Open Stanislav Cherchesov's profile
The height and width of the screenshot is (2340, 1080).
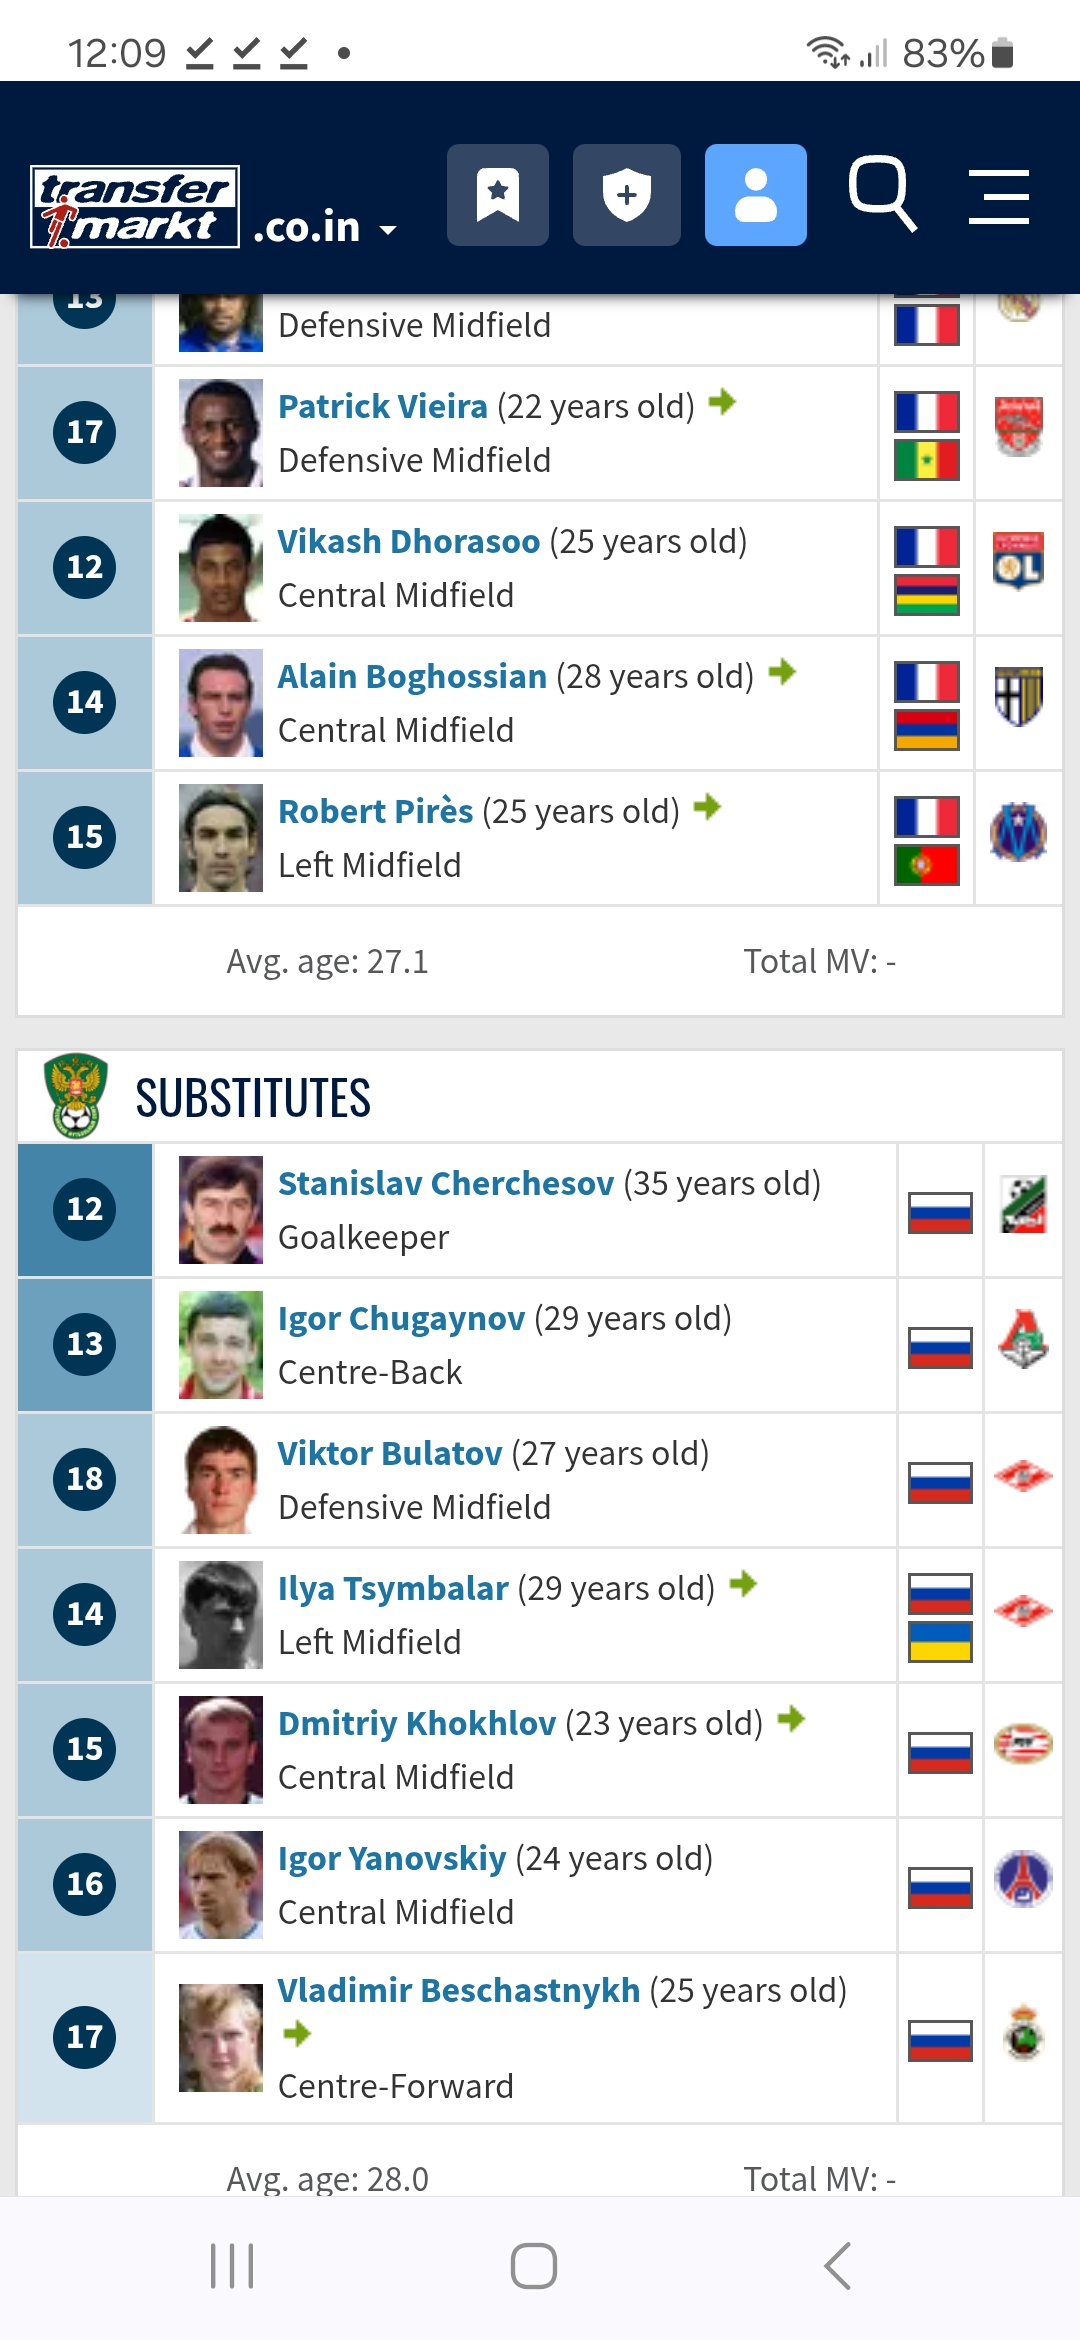click(446, 1183)
